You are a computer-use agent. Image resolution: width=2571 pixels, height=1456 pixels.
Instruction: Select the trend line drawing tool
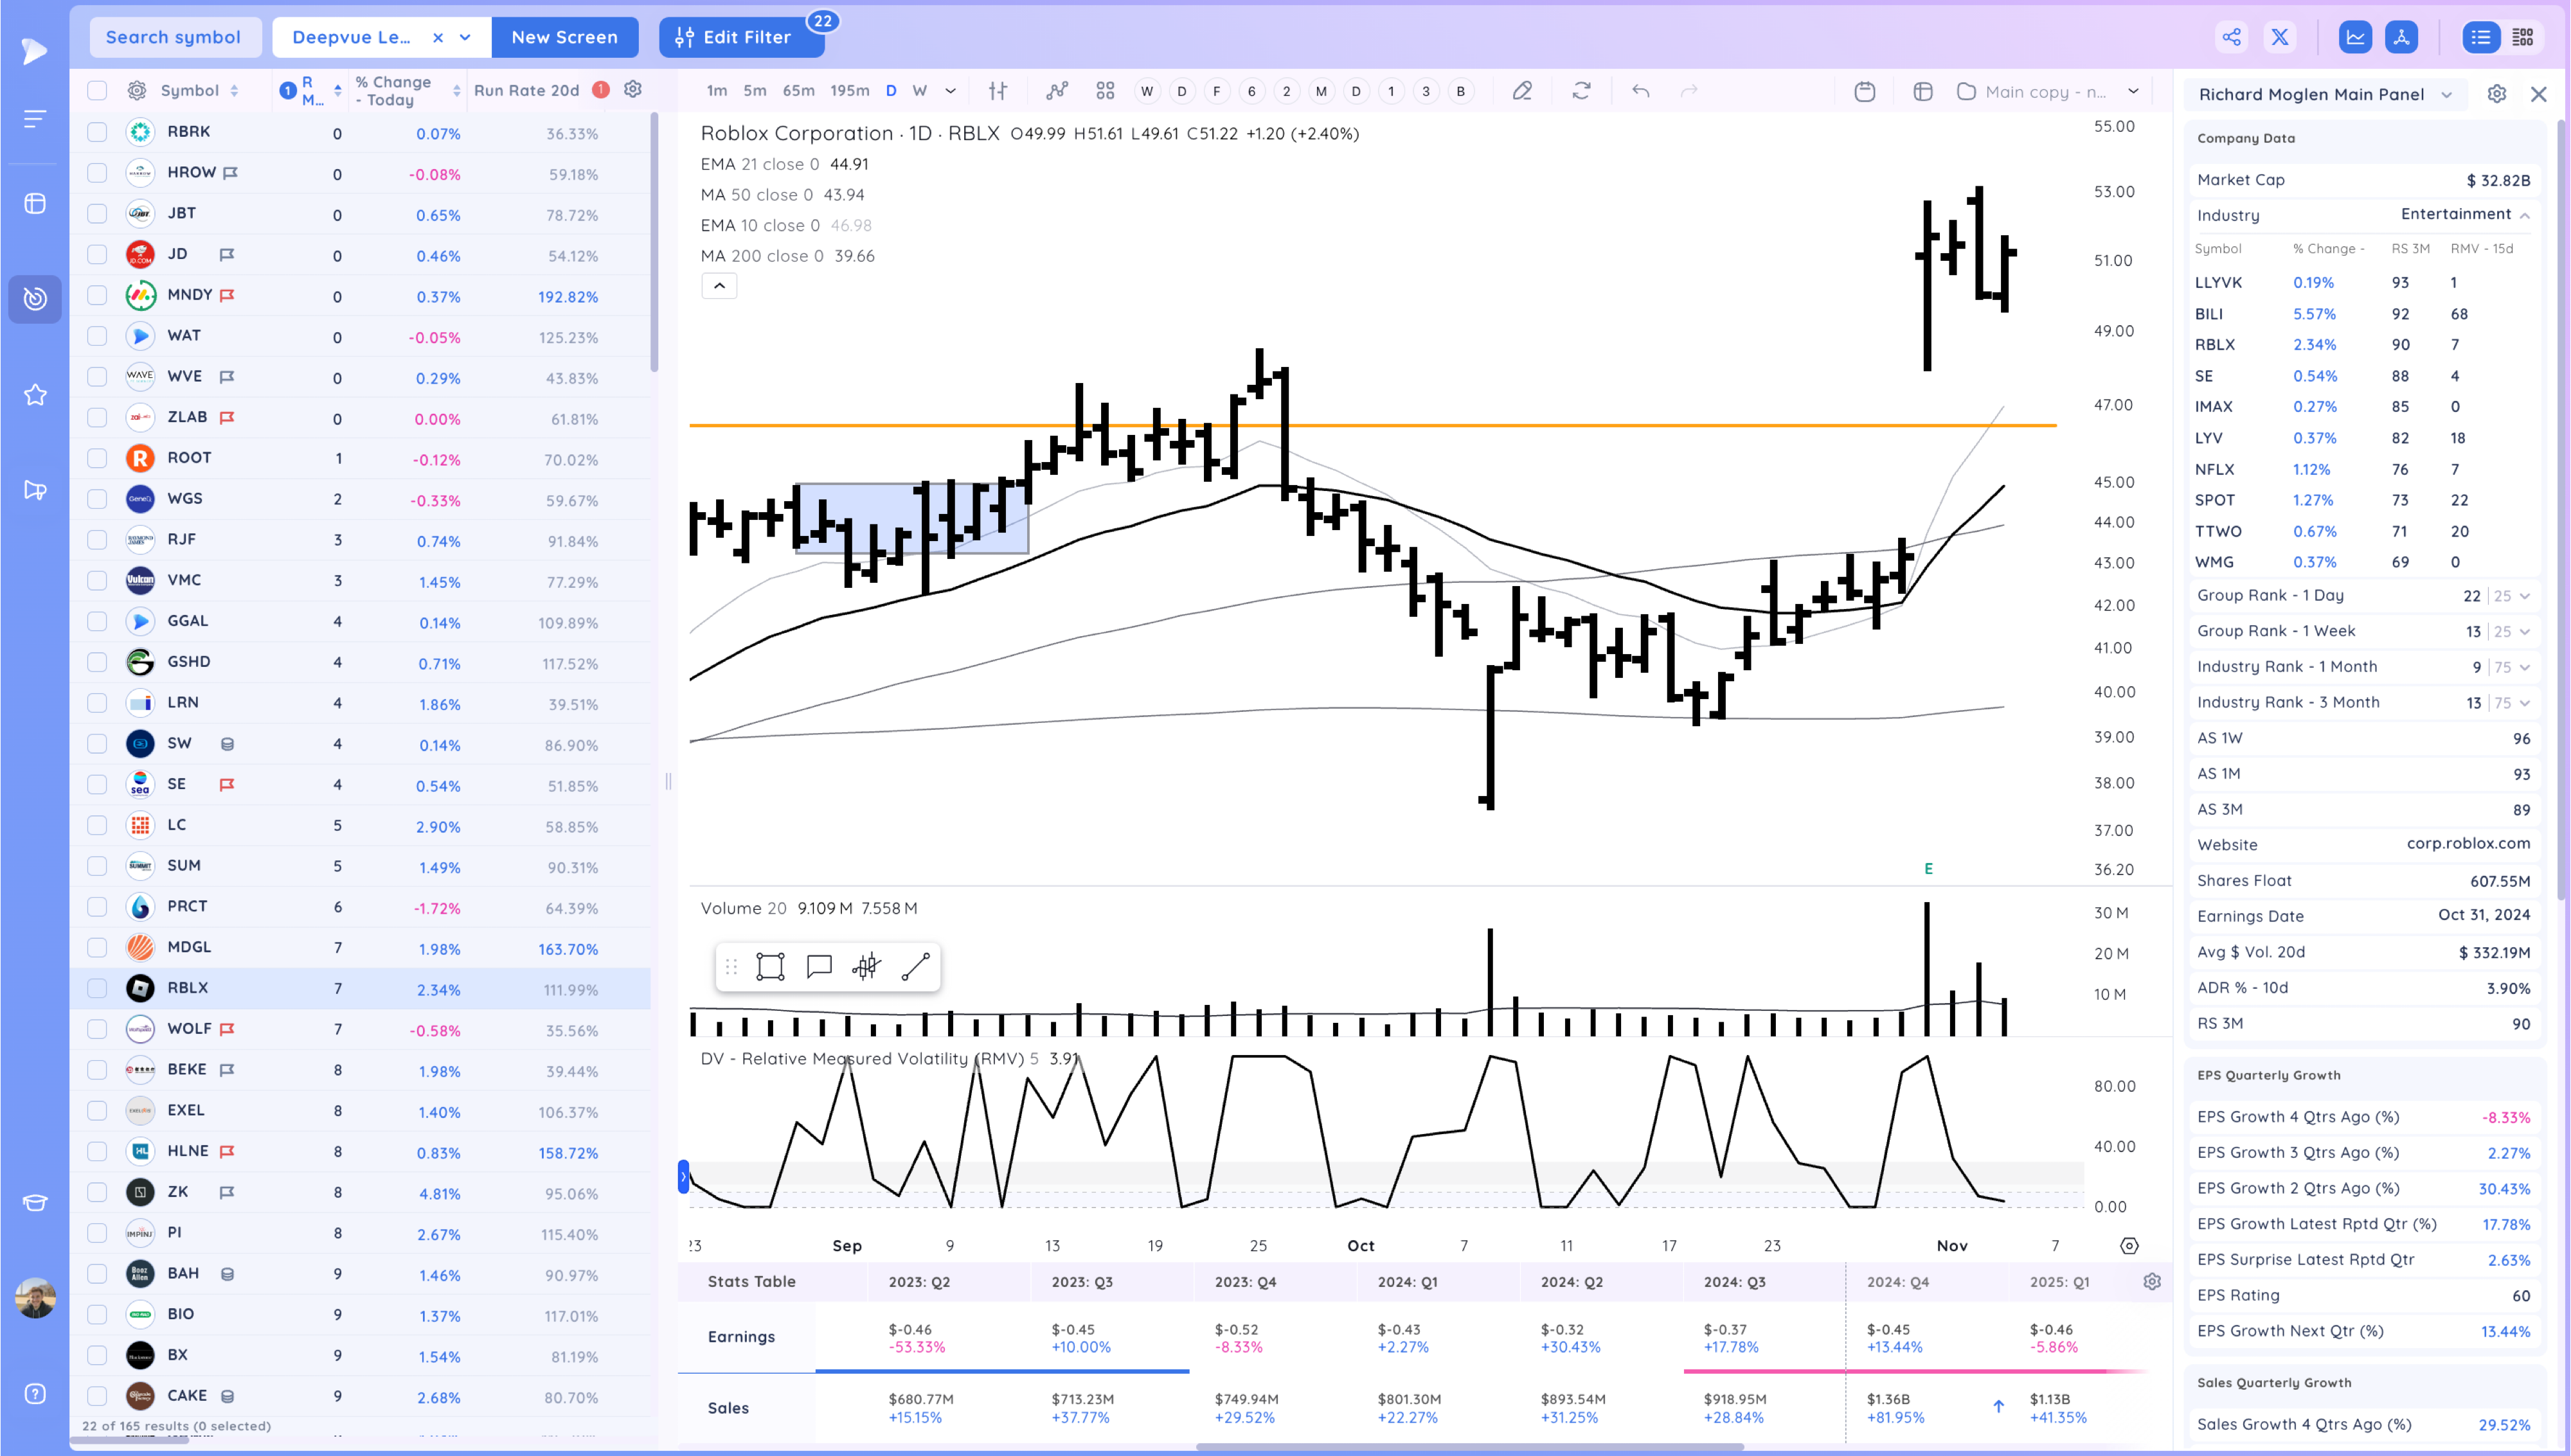tap(915, 966)
